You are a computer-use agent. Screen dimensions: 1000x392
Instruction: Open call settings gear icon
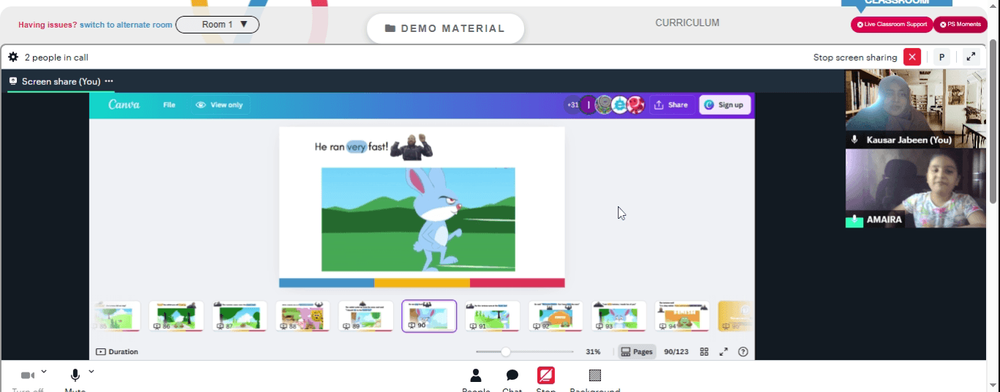13,57
